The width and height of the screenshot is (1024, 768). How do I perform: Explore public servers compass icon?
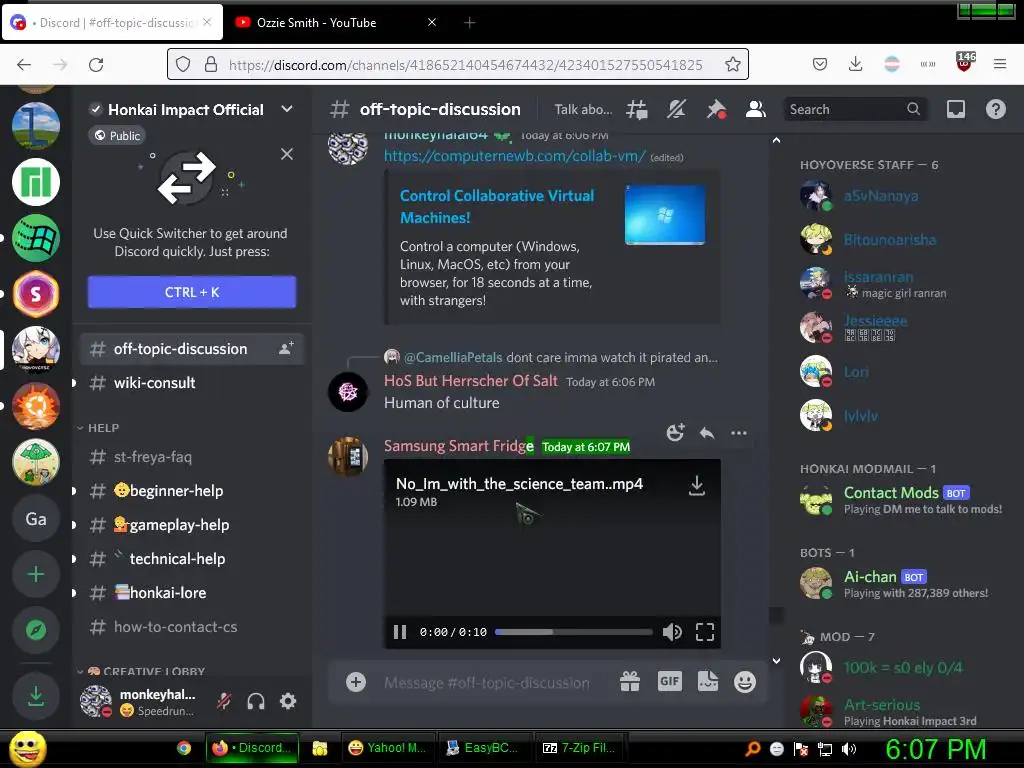(36, 630)
